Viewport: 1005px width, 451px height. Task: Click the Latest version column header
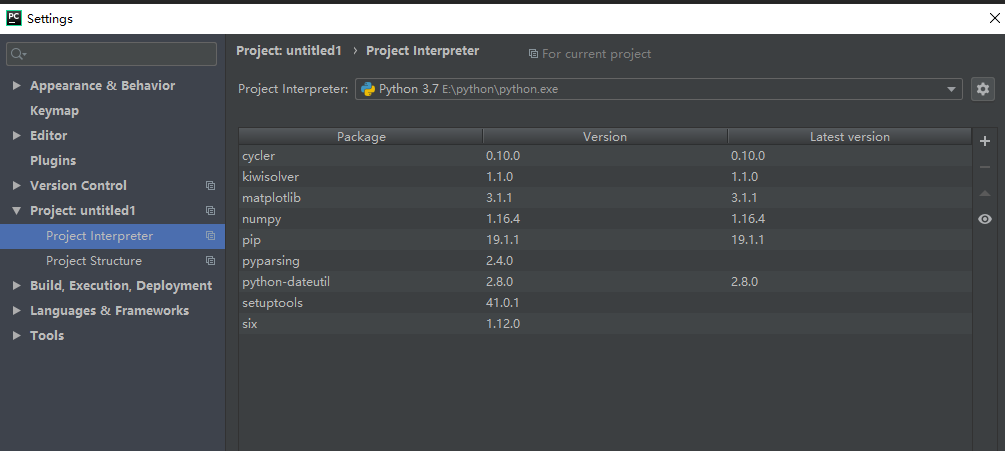point(850,136)
